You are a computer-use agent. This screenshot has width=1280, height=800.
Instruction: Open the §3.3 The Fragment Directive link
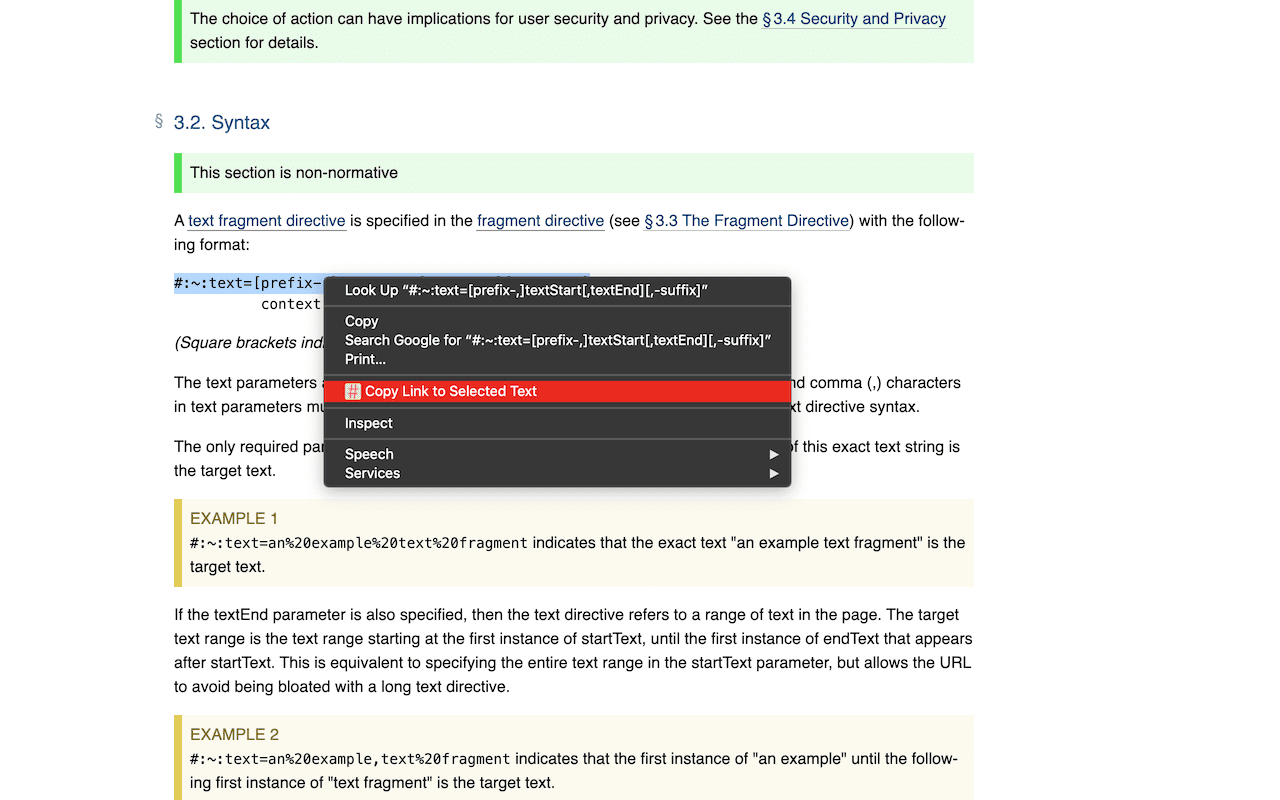[746, 220]
